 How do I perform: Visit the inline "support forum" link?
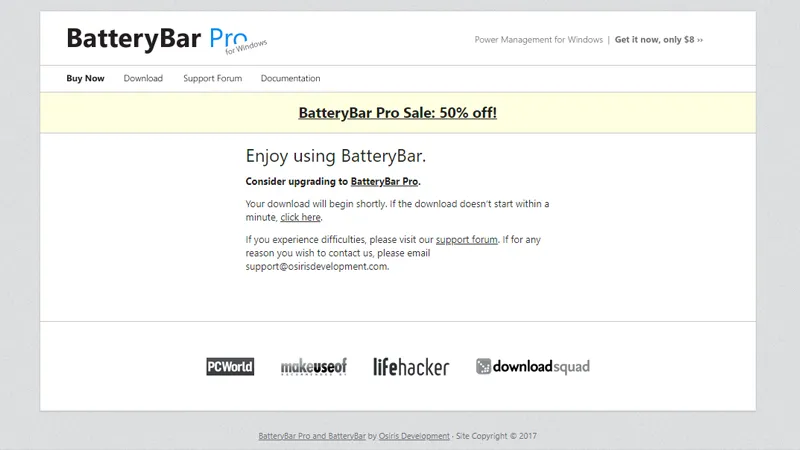(466, 240)
